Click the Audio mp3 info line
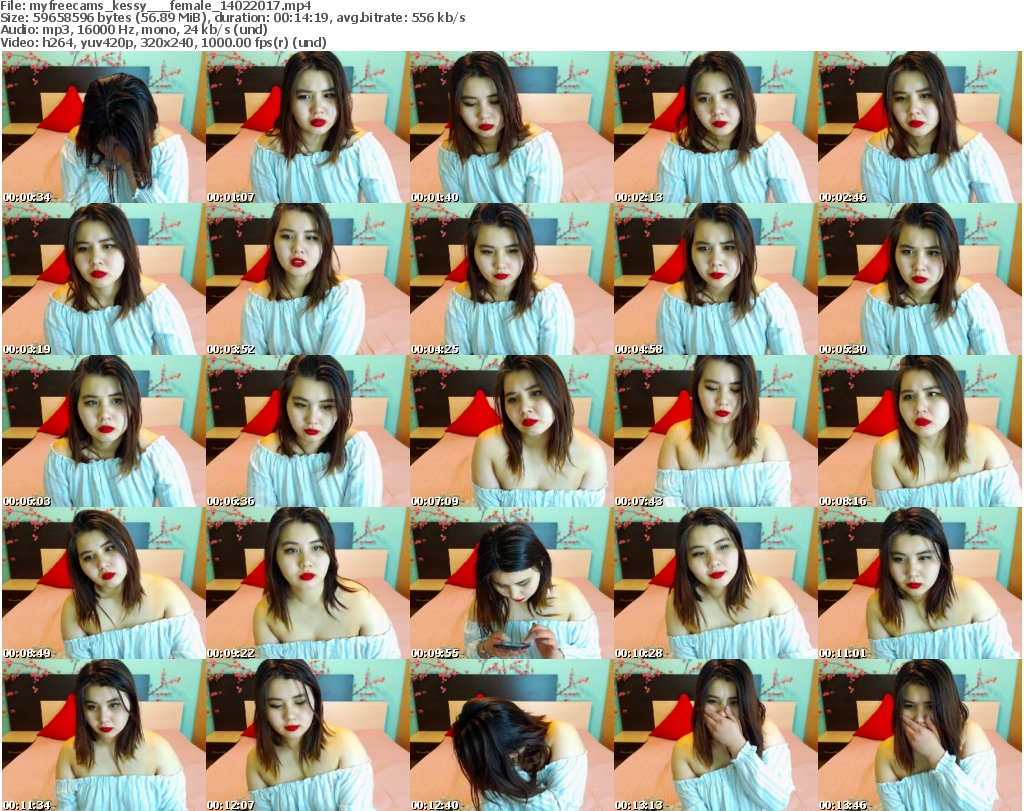The width and height of the screenshot is (1024, 811). point(134,30)
